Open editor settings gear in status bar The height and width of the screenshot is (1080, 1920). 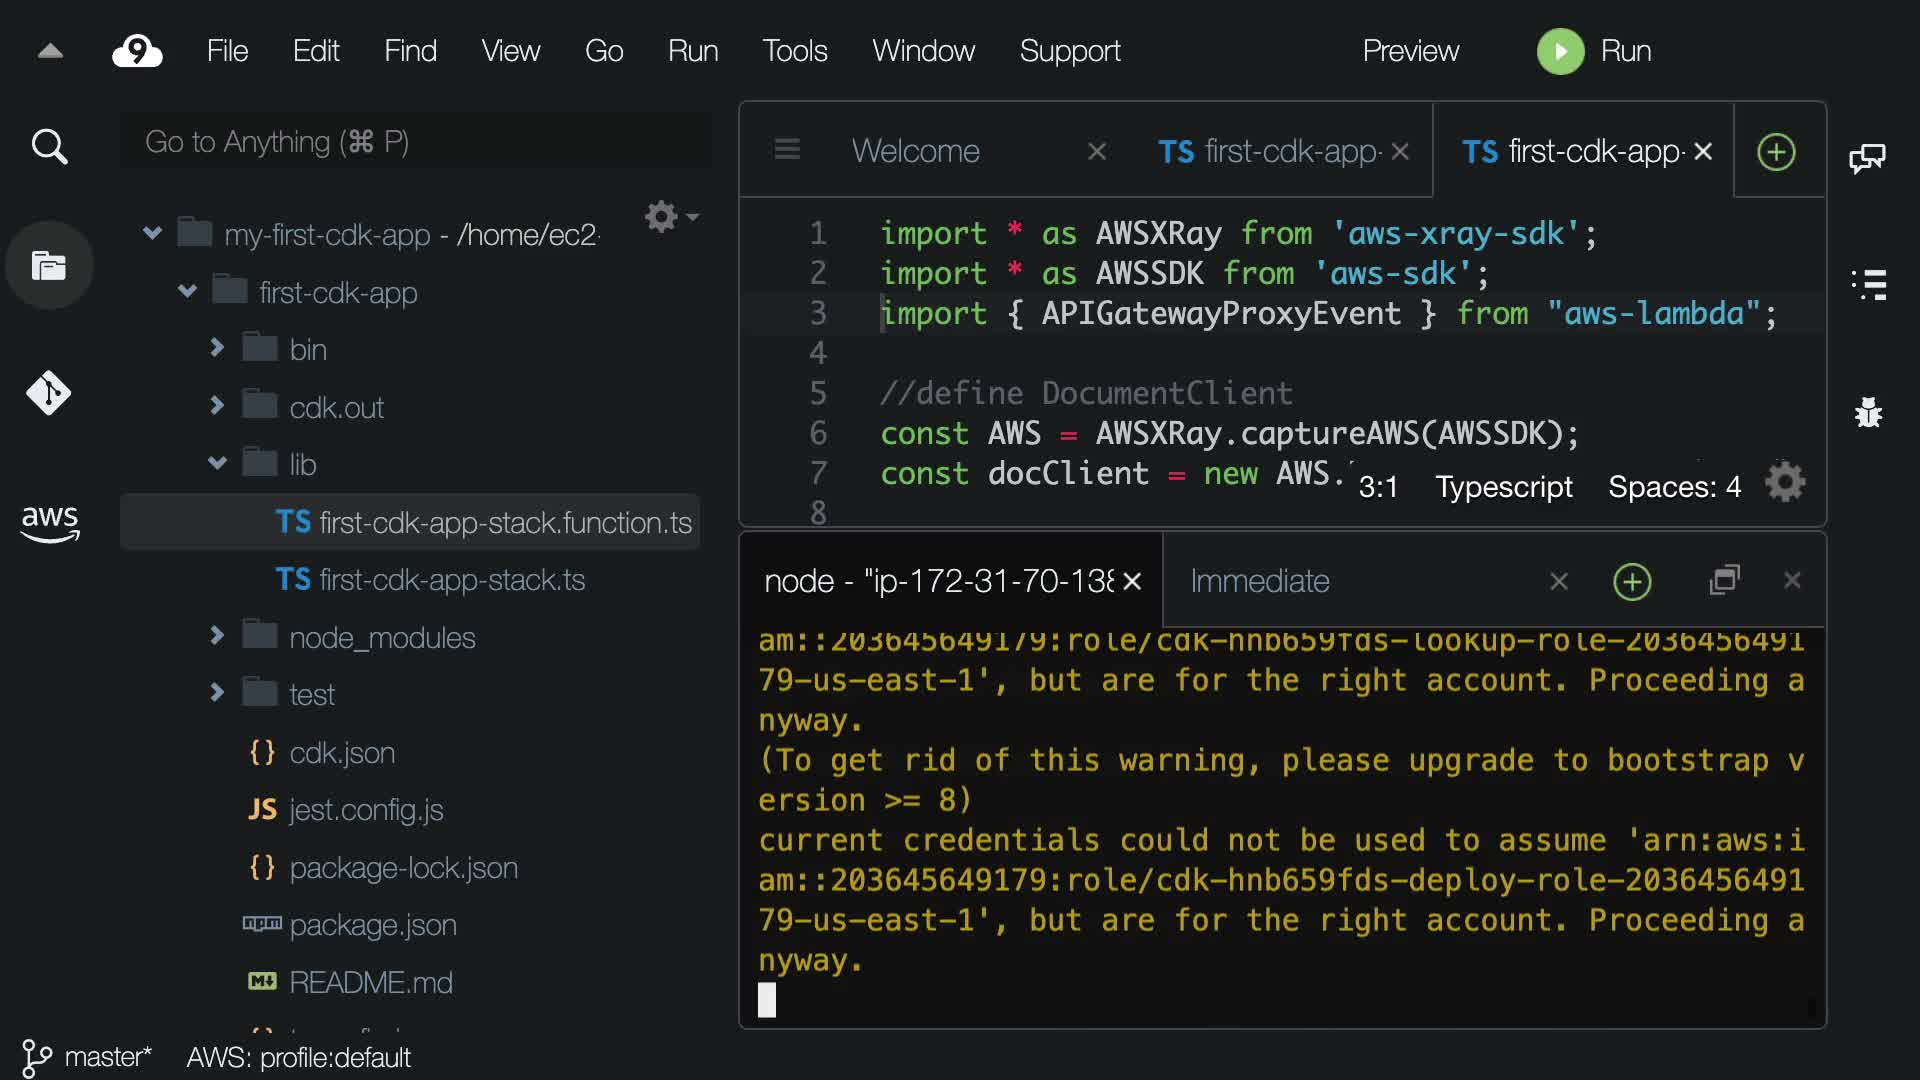pos(1785,484)
